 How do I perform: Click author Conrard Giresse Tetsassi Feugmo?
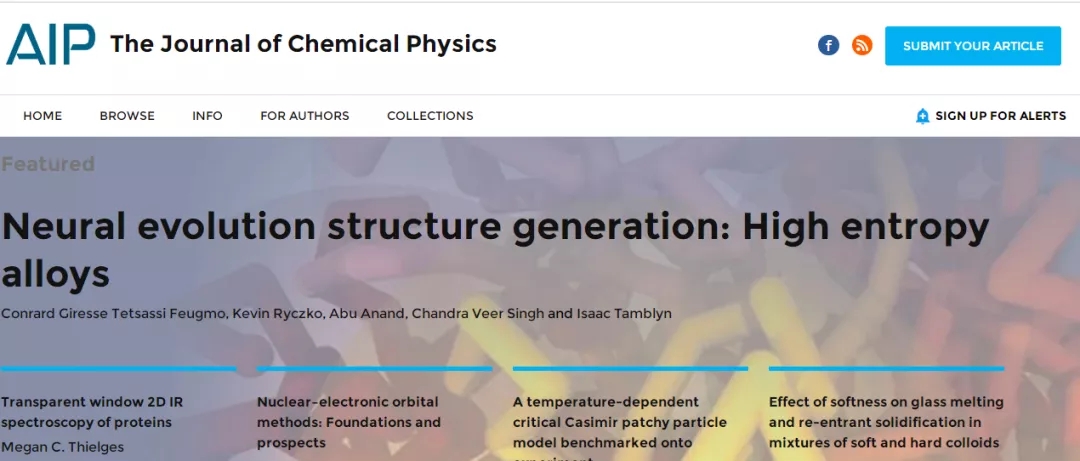(114, 314)
